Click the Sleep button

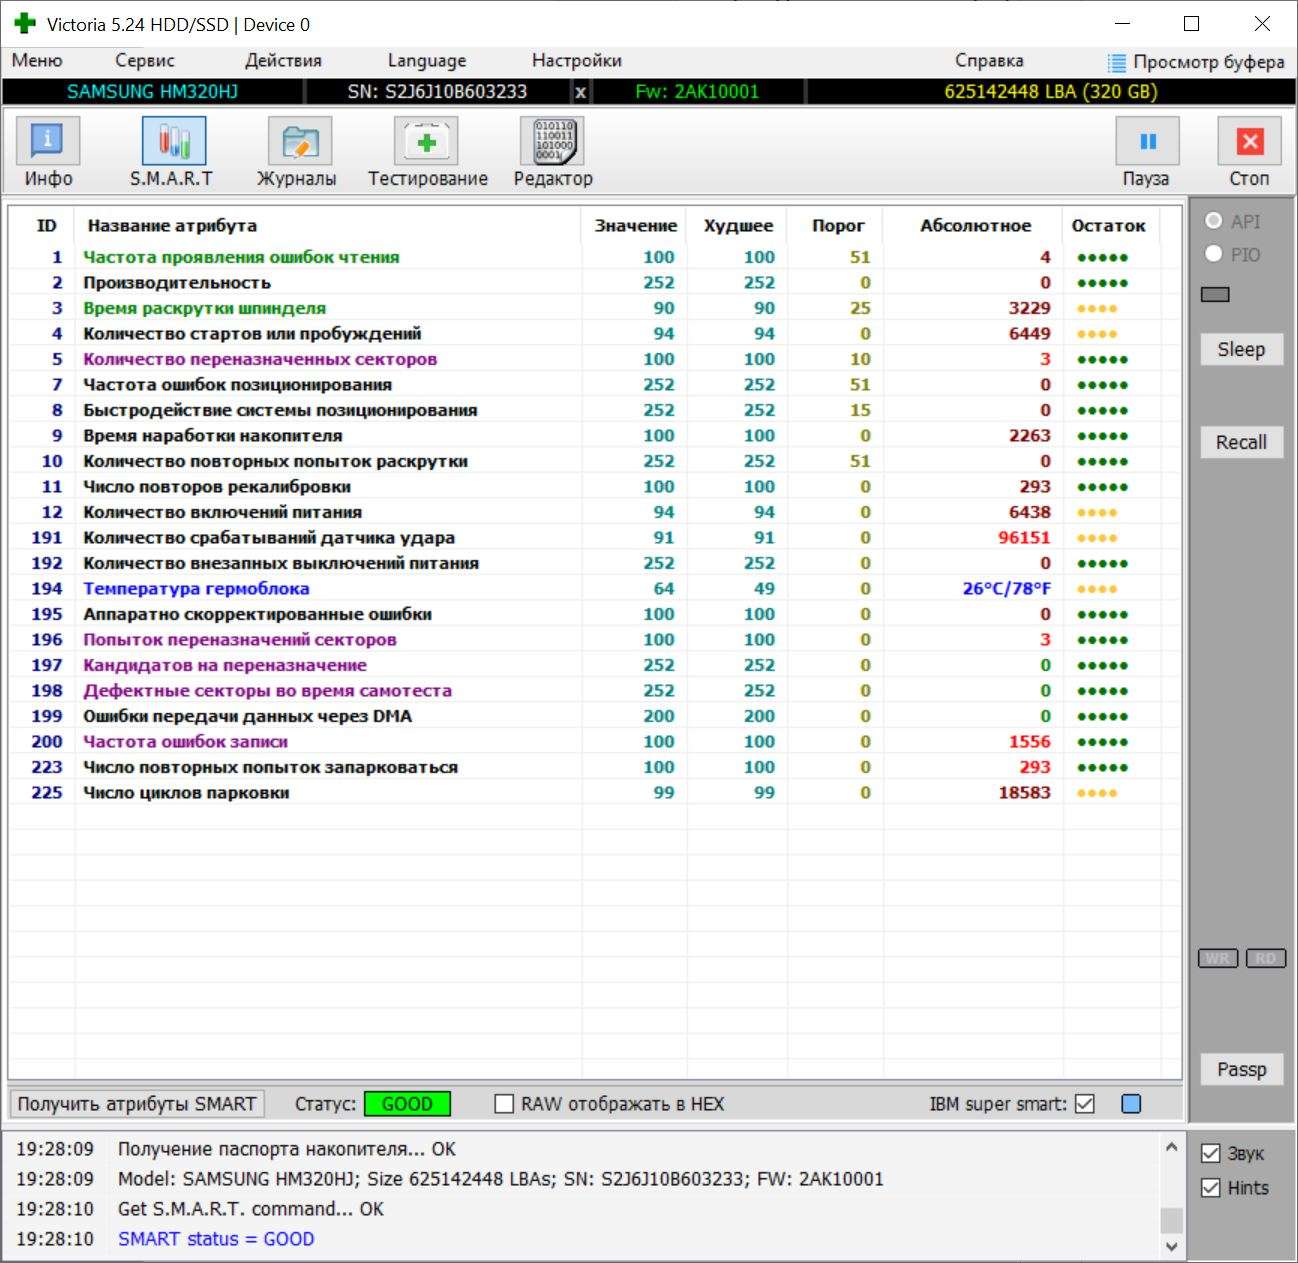pyautogui.click(x=1241, y=350)
